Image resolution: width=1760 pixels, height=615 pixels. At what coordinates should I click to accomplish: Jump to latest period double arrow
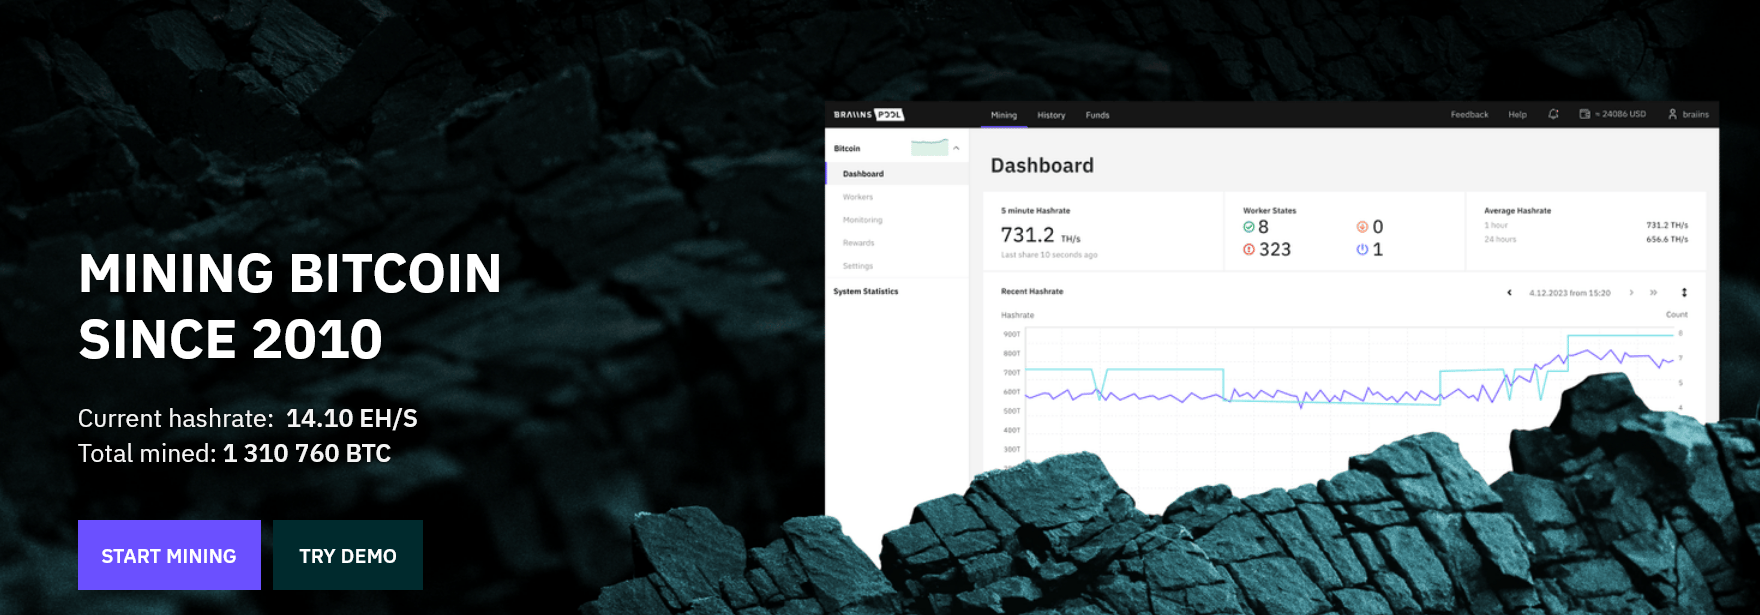pos(1653,293)
